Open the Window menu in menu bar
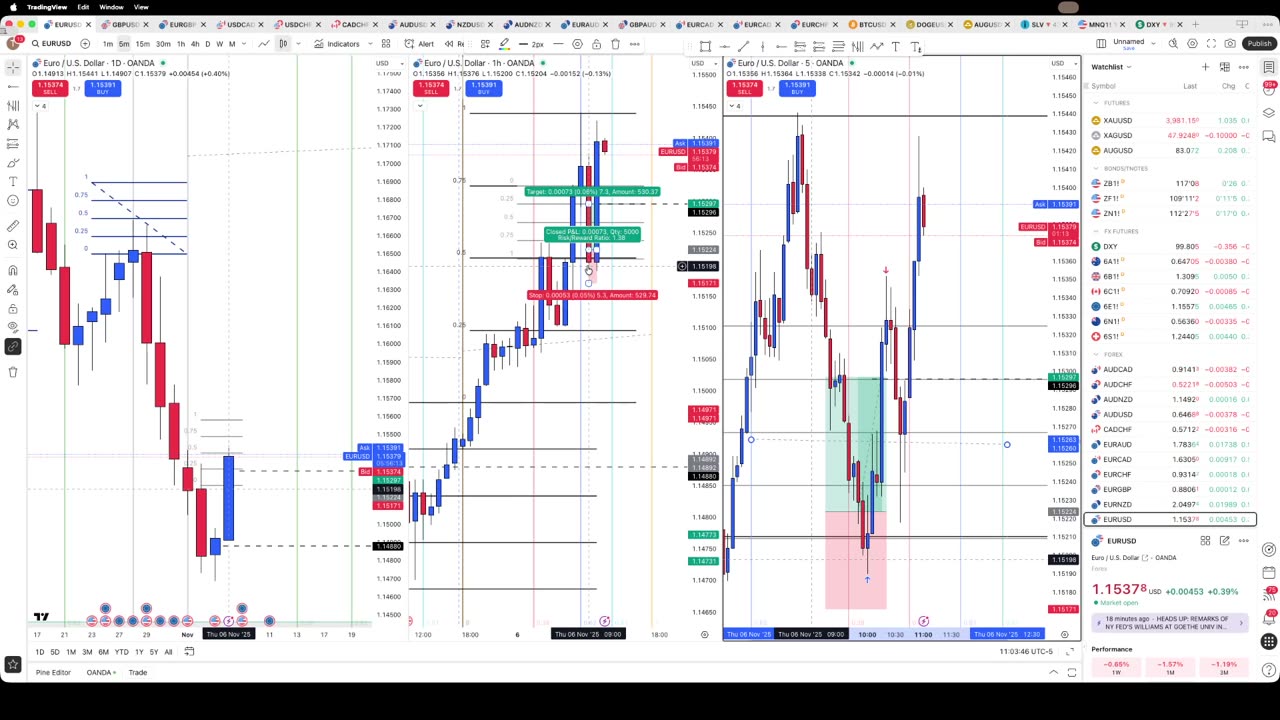This screenshot has height=720, width=1280. click(x=111, y=7)
